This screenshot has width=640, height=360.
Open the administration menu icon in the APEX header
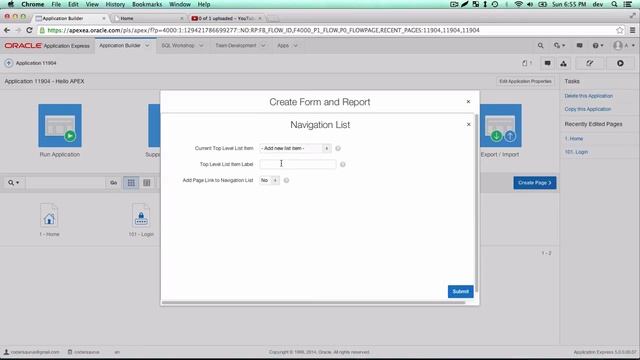pos(559,46)
